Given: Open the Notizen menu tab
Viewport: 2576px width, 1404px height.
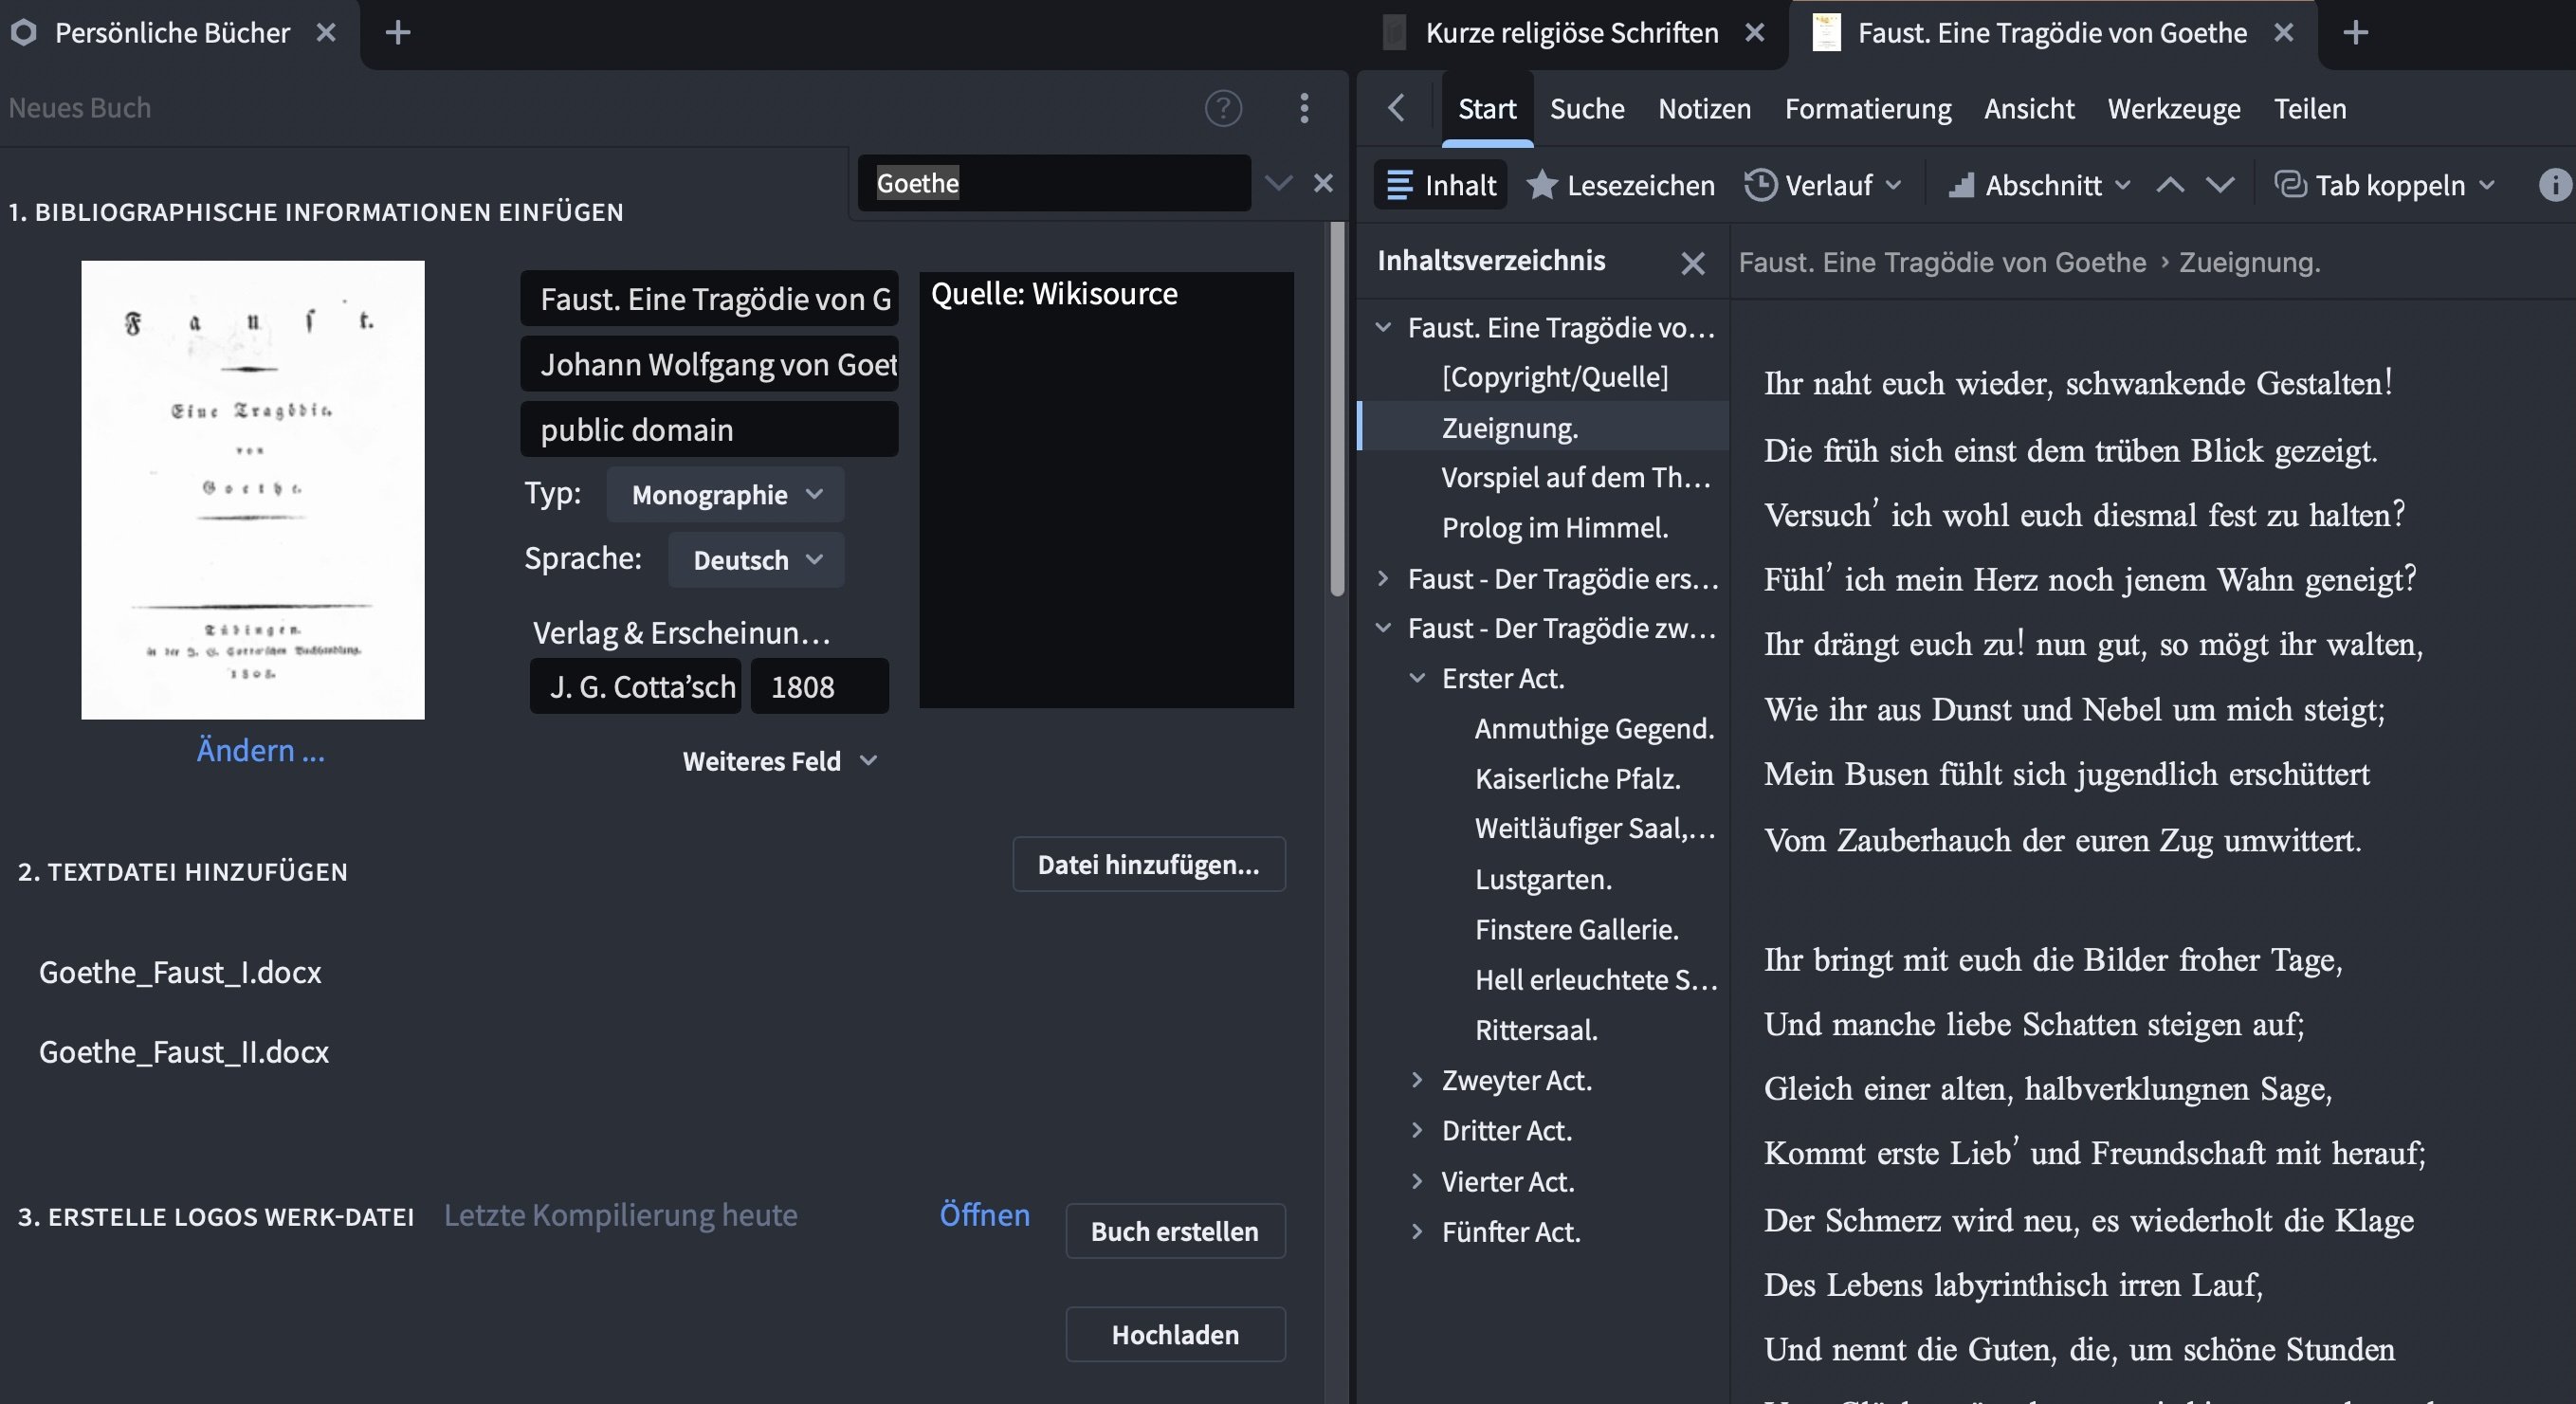Looking at the screenshot, I should coord(1704,108).
